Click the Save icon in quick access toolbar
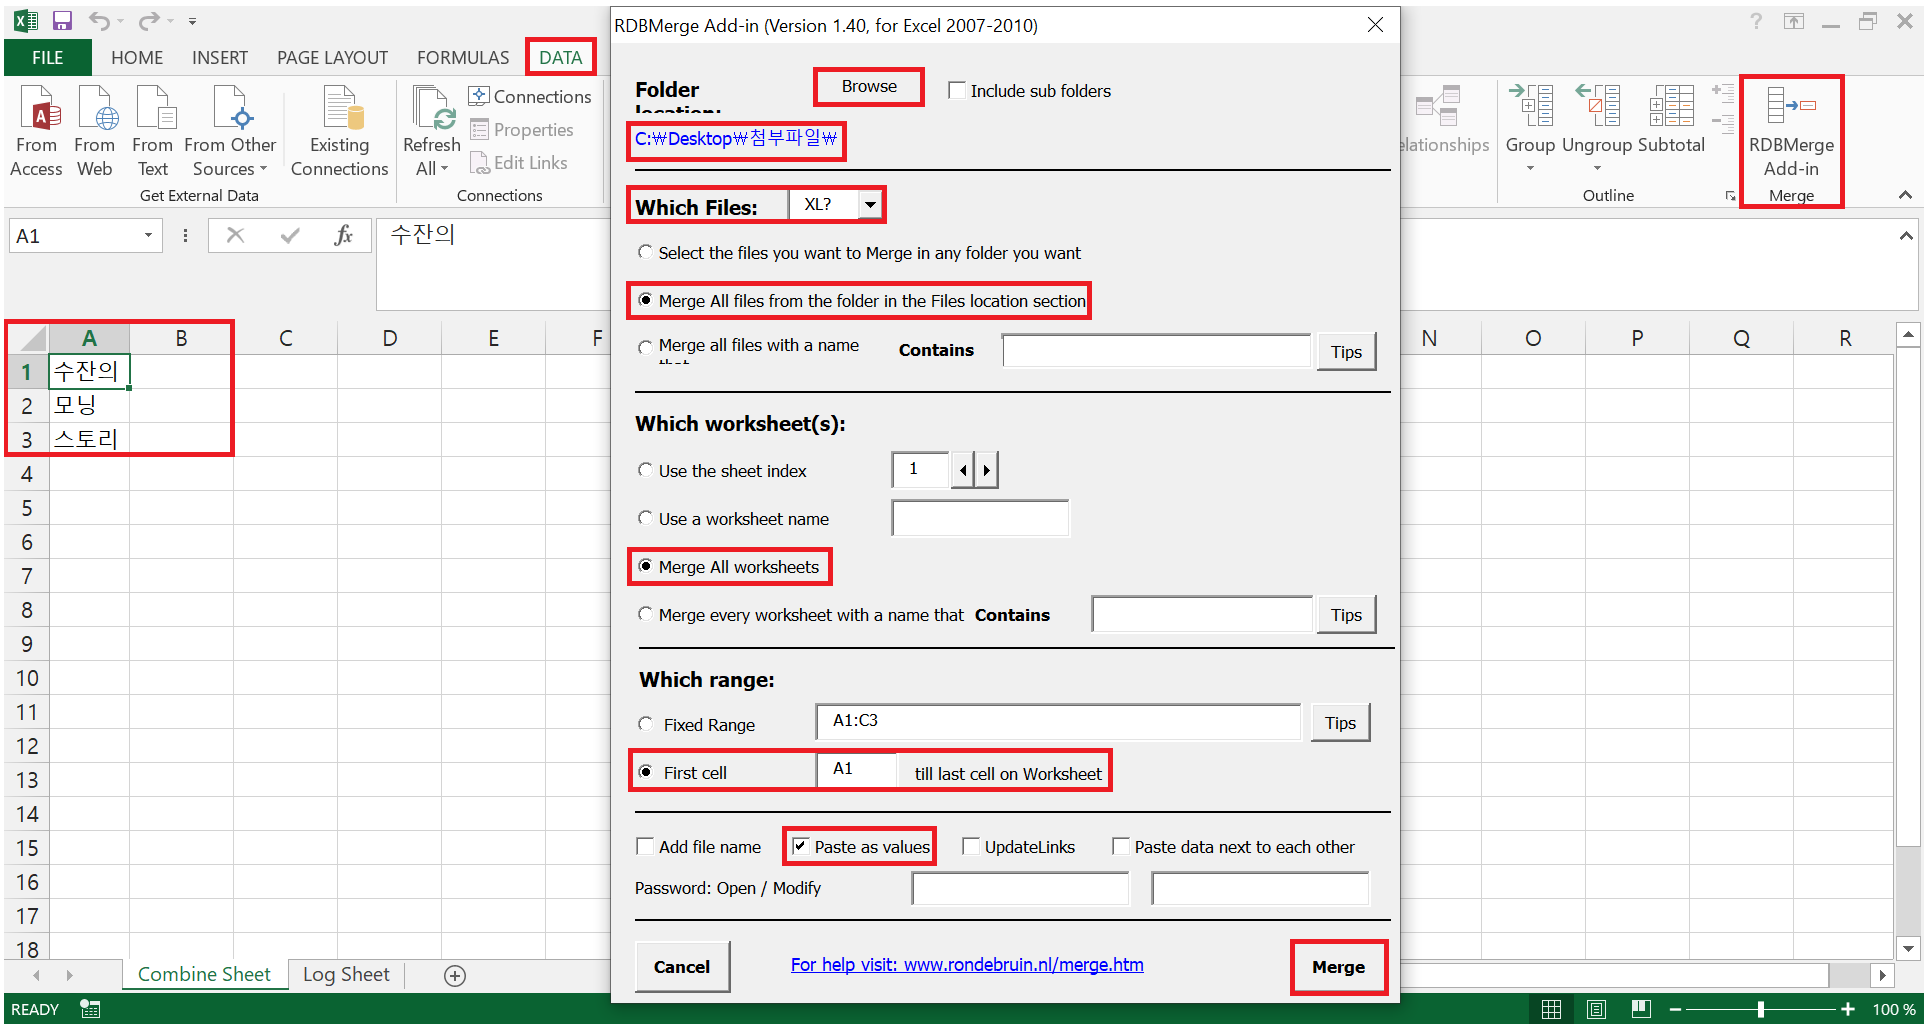1925x1027 pixels. pyautogui.click(x=62, y=21)
